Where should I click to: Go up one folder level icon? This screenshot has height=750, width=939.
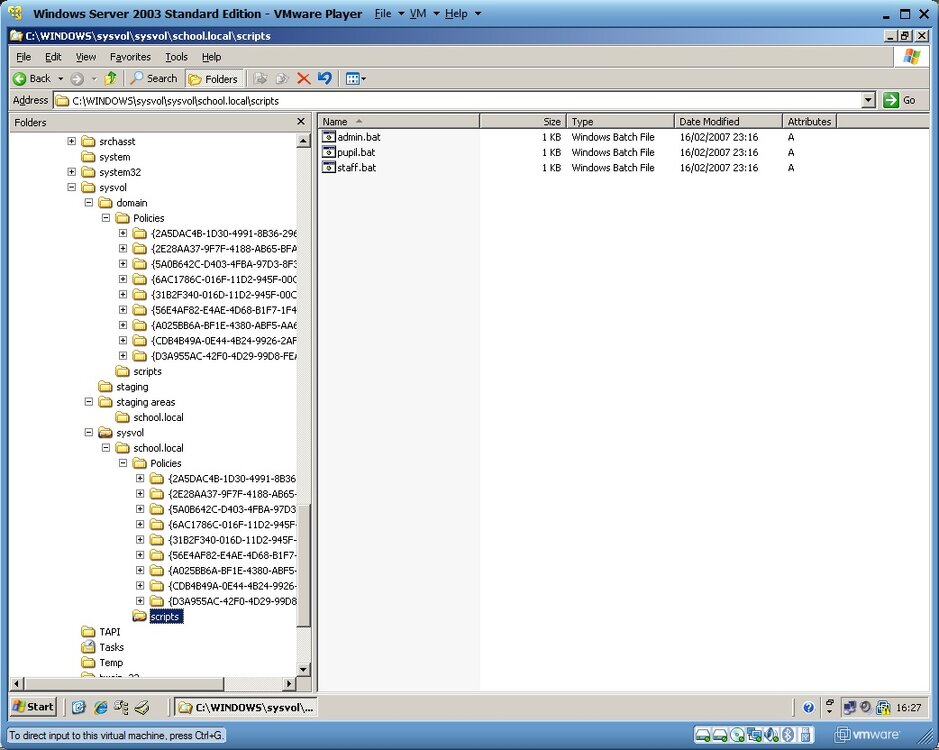tap(111, 78)
